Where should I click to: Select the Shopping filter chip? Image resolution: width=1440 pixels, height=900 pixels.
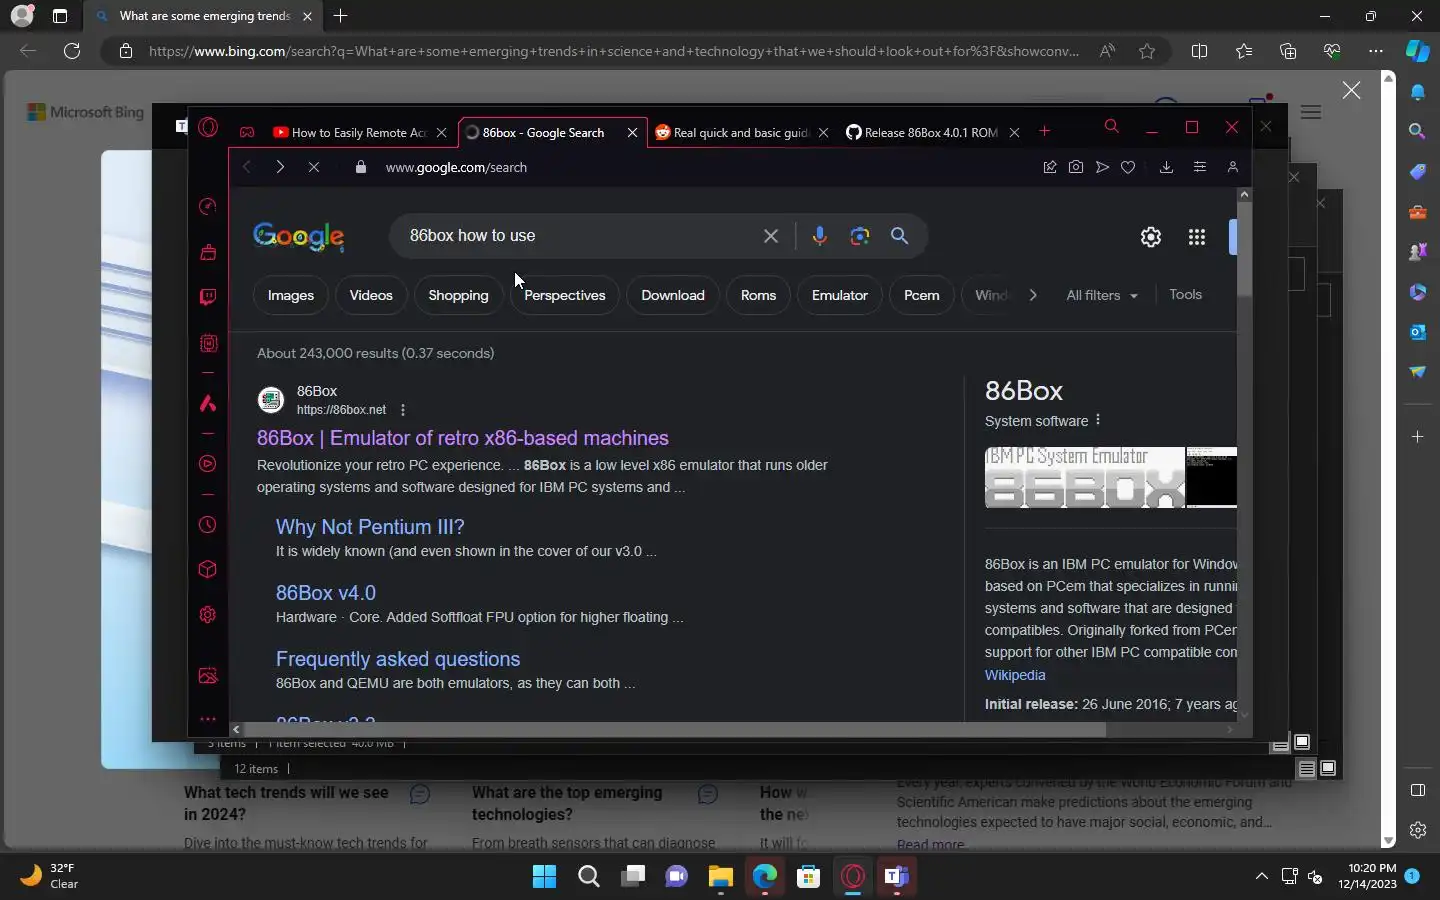pyautogui.click(x=458, y=296)
